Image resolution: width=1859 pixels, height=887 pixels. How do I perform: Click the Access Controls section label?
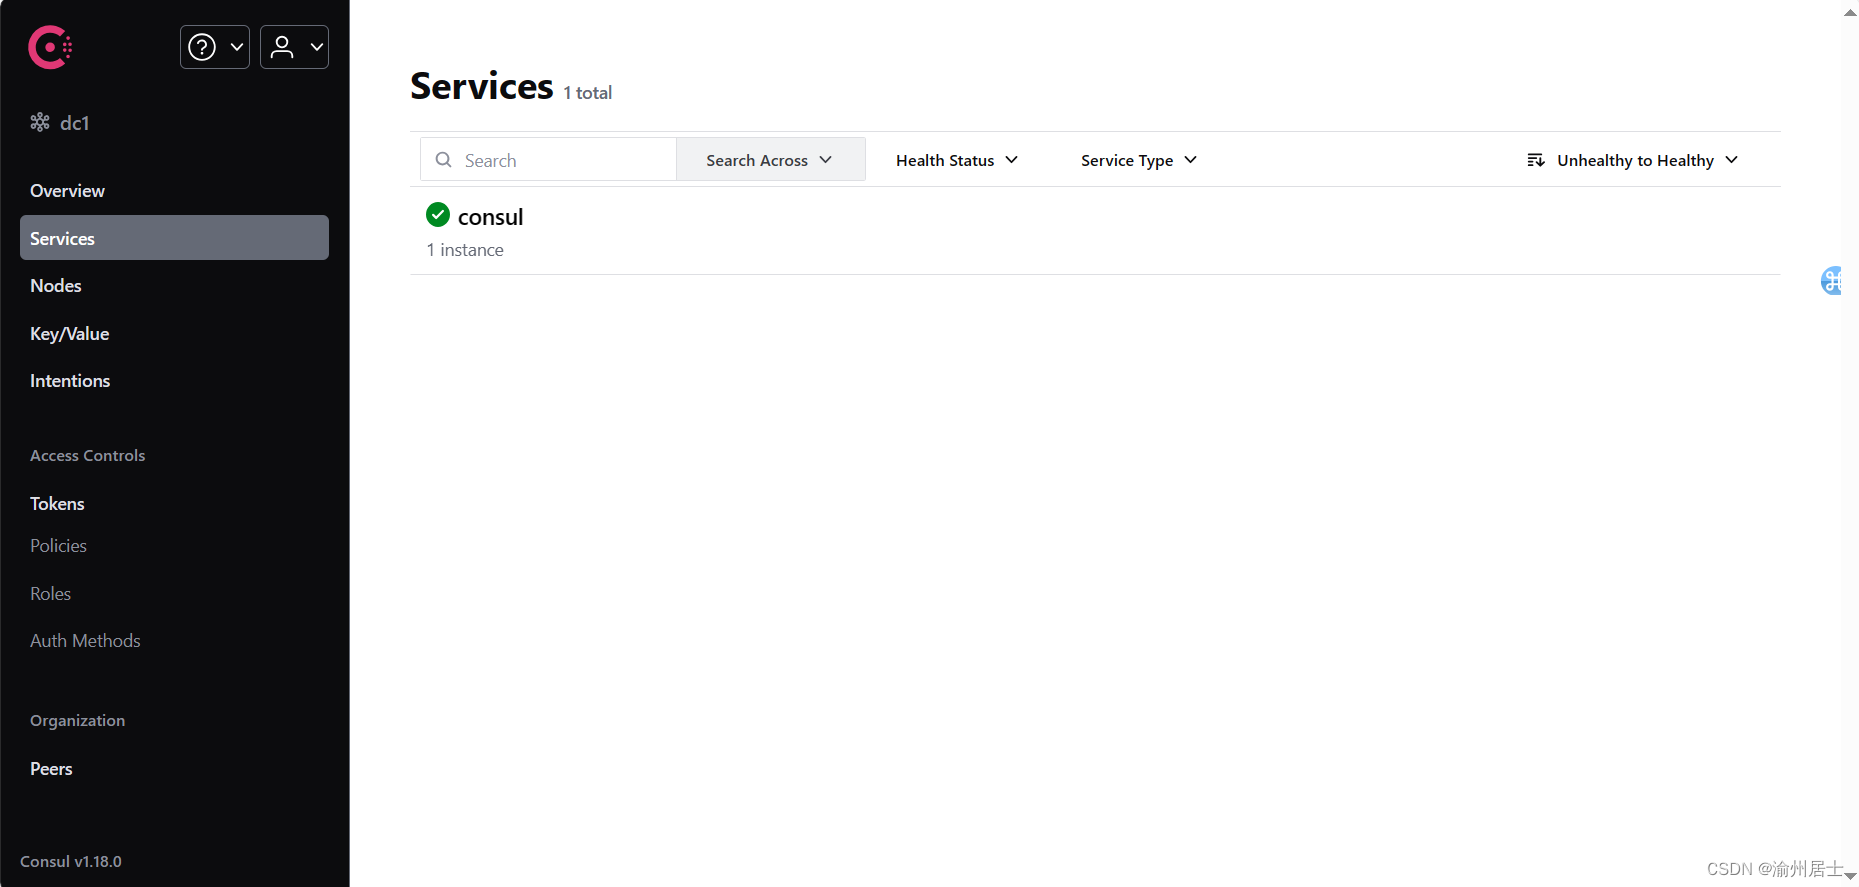tap(88, 456)
